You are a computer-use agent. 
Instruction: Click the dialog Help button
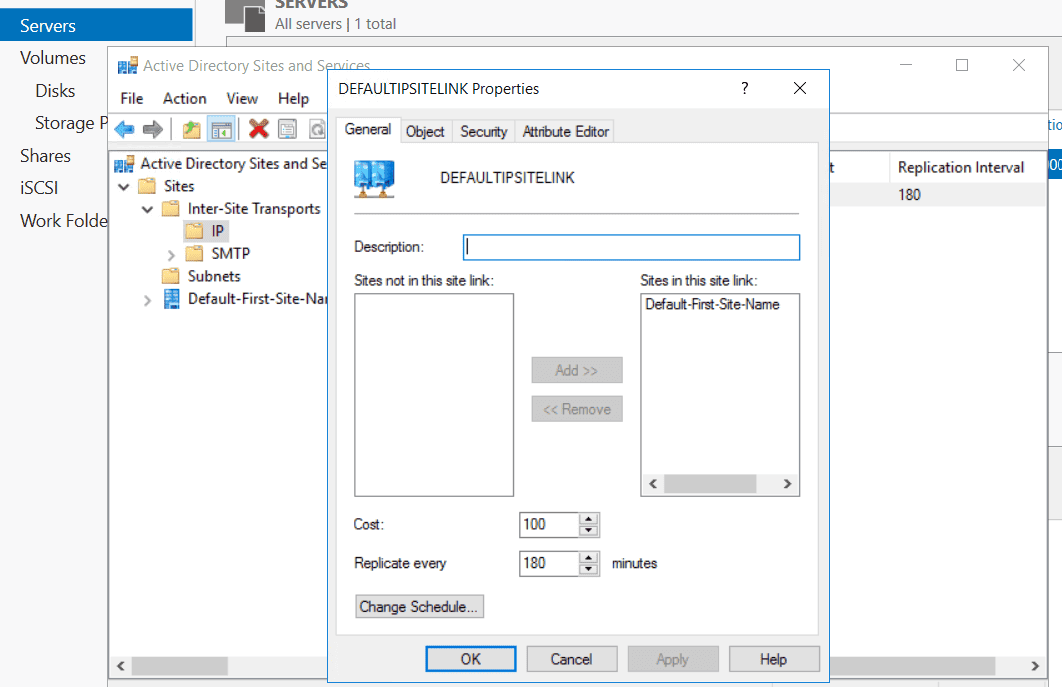[773, 659]
